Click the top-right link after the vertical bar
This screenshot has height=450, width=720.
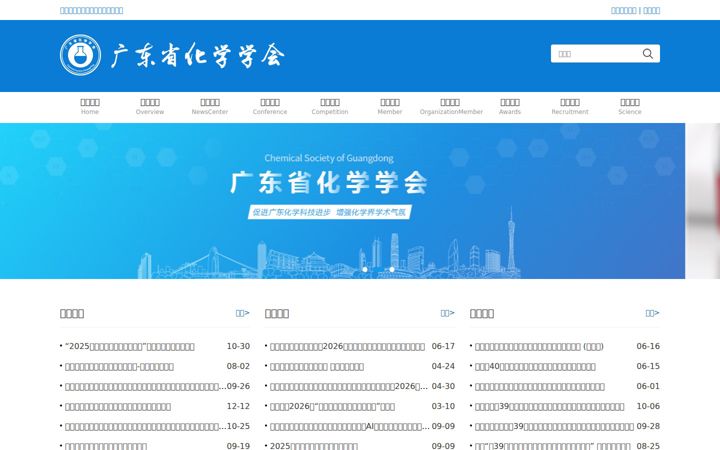click(x=651, y=11)
